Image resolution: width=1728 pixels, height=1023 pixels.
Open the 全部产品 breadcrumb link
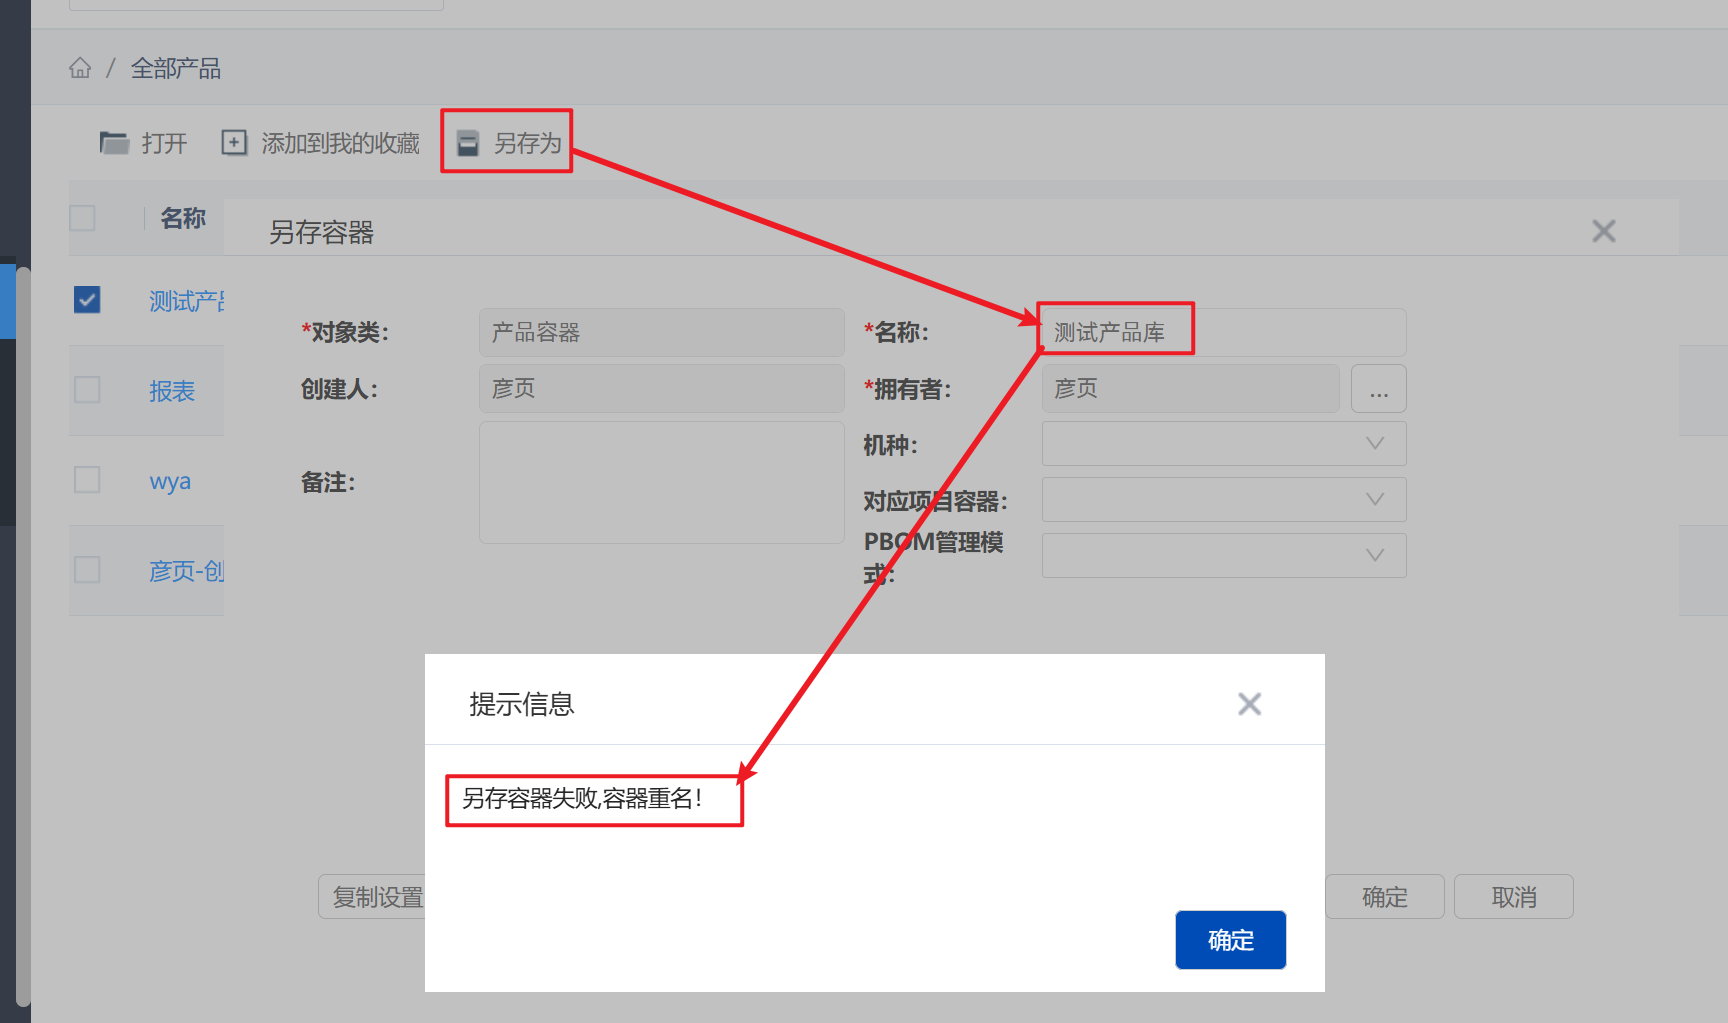[176, 68]
